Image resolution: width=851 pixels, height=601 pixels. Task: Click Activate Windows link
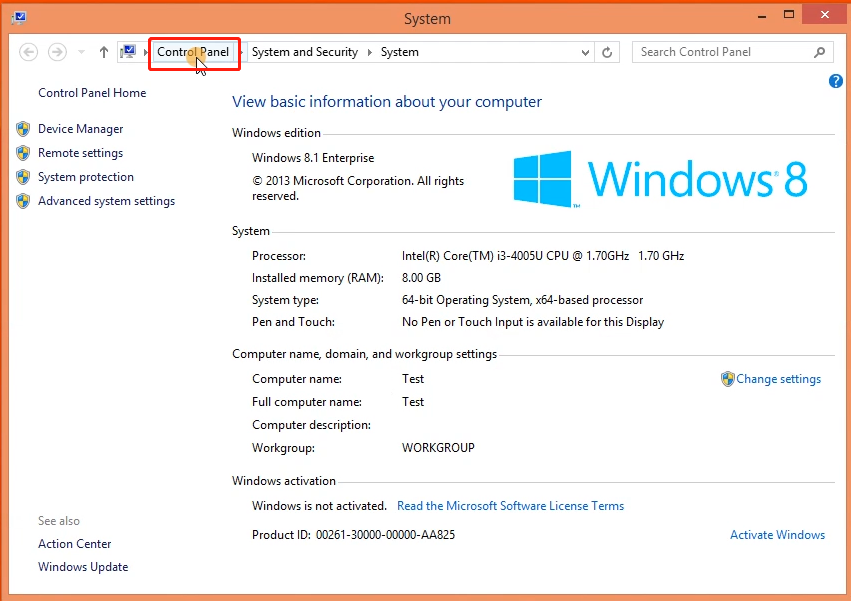click(777, 535)
